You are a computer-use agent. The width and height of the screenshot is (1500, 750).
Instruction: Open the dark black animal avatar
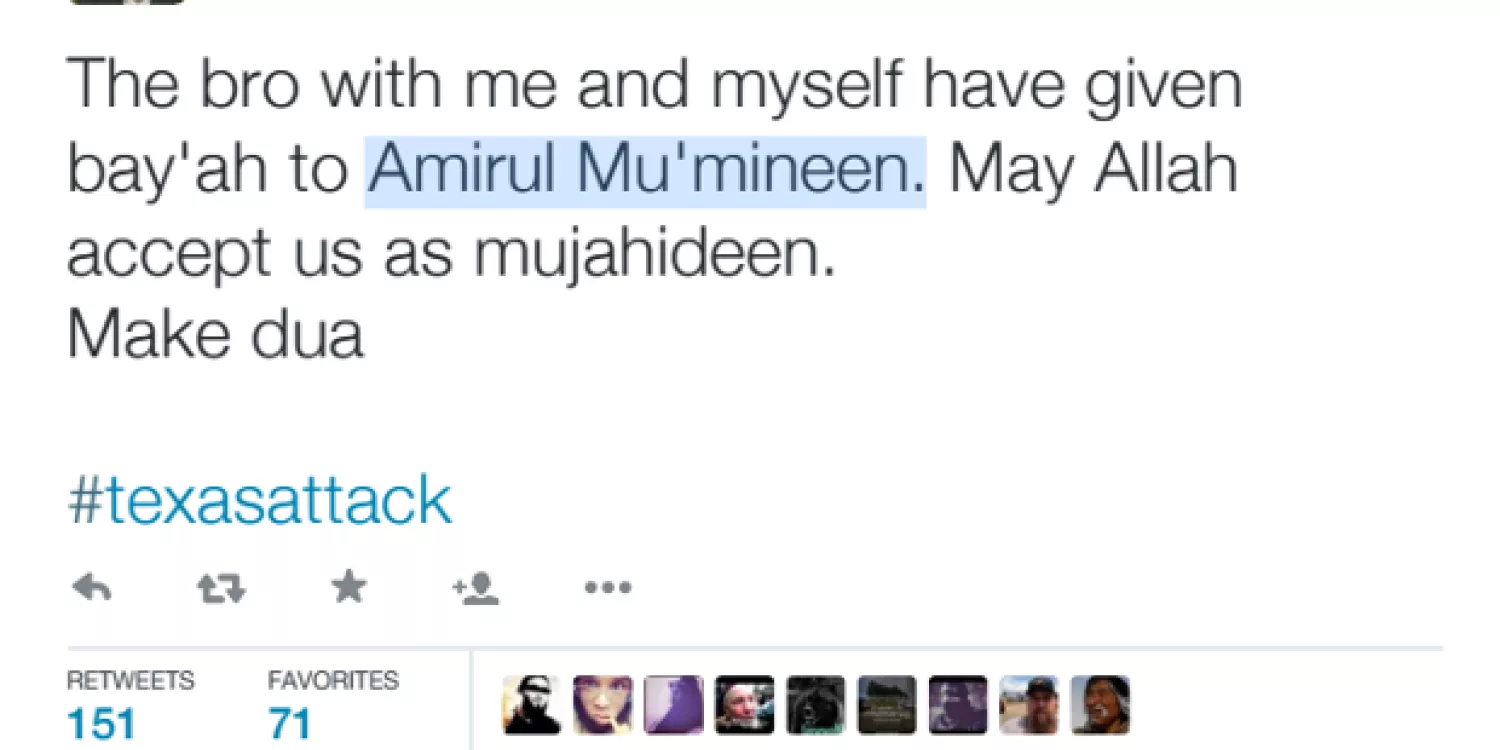(815, 705)
